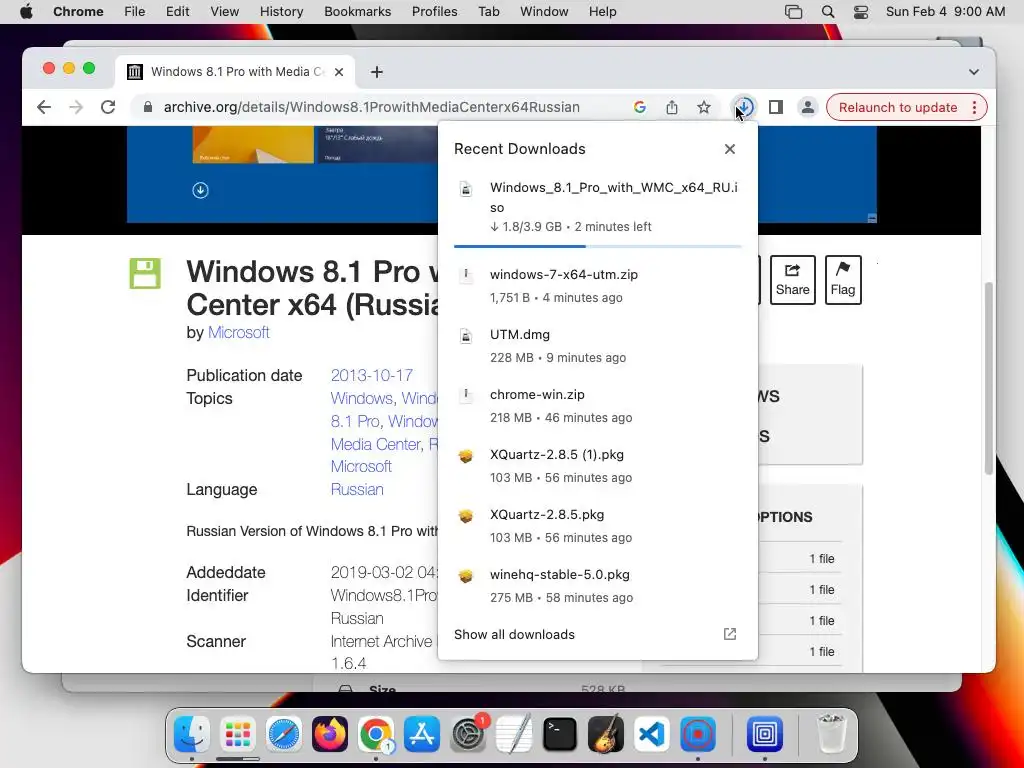Reload the archive.org page

click(x=108, y=107)
